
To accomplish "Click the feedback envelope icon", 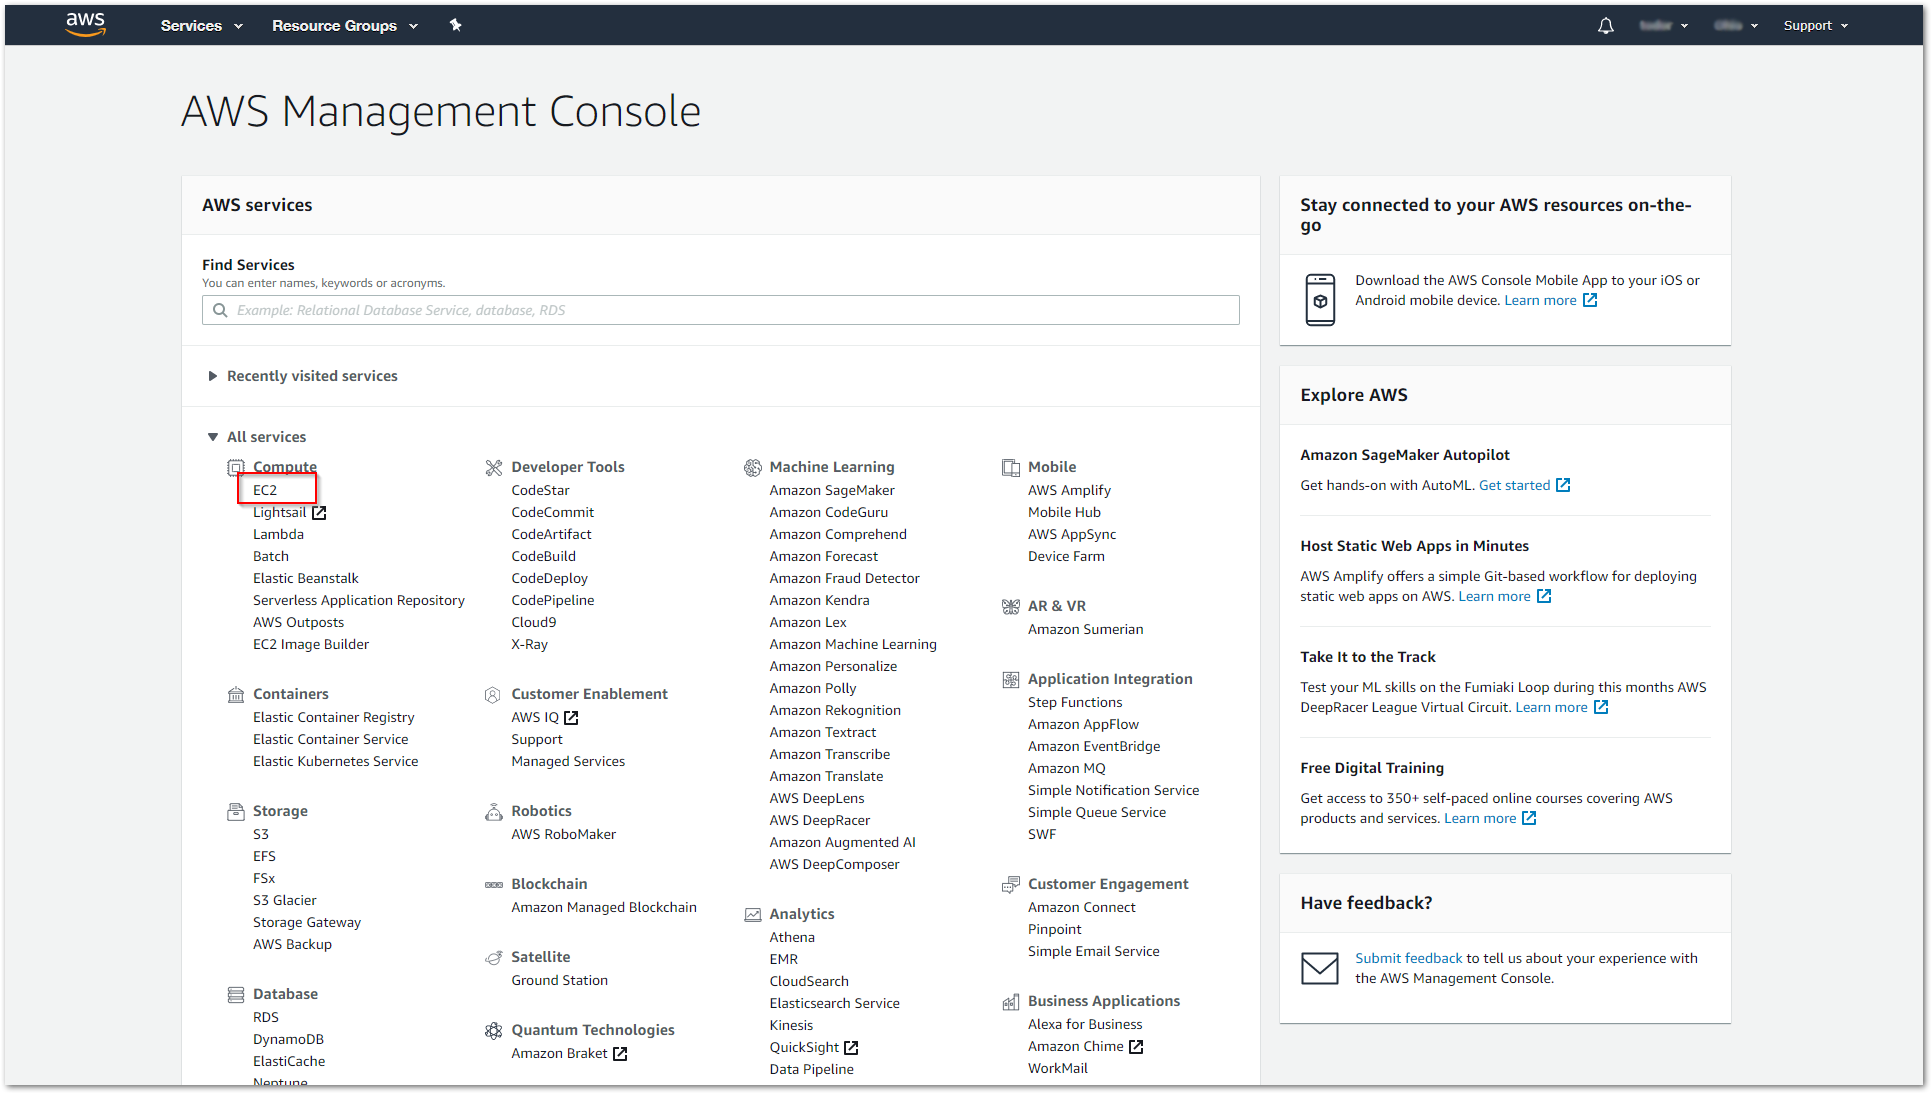I will pos(1320,968).
